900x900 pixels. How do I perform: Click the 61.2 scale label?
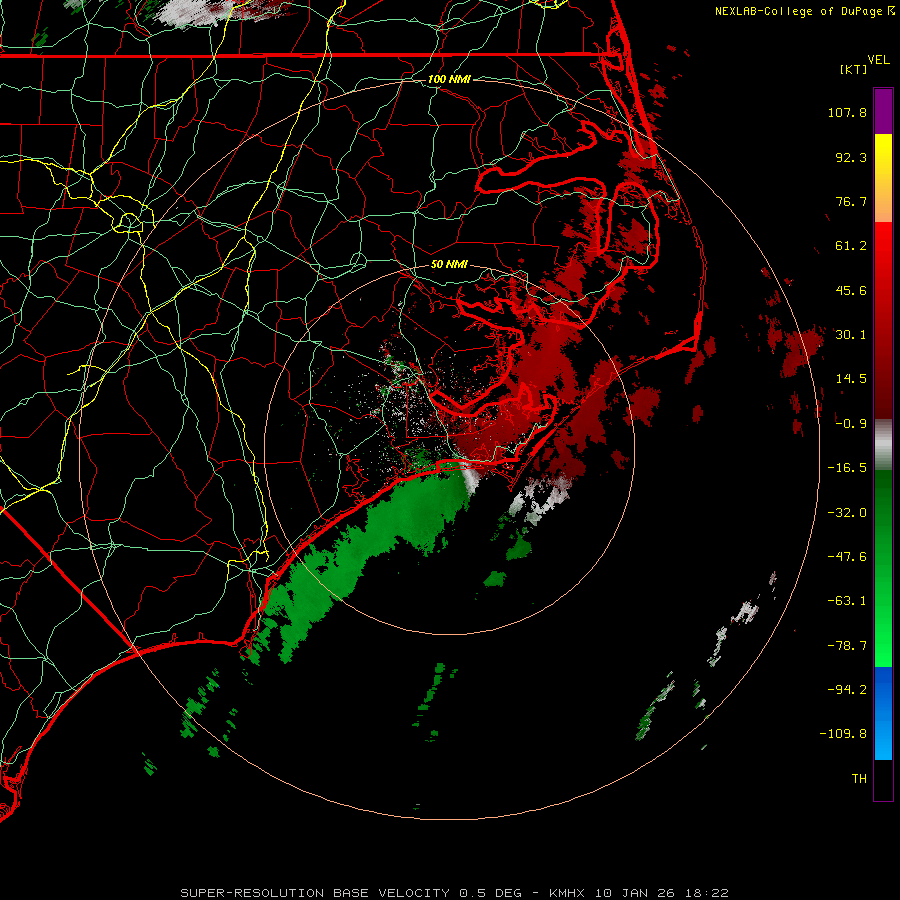pos(851,246)
